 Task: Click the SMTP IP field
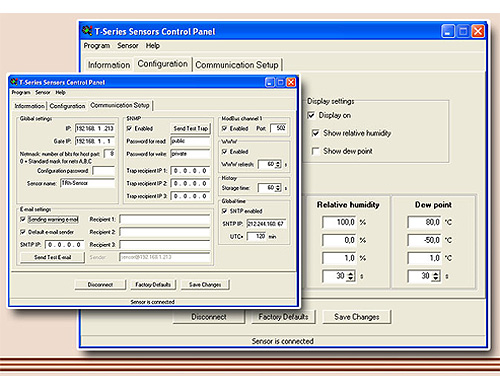click(x=64, y=244)
